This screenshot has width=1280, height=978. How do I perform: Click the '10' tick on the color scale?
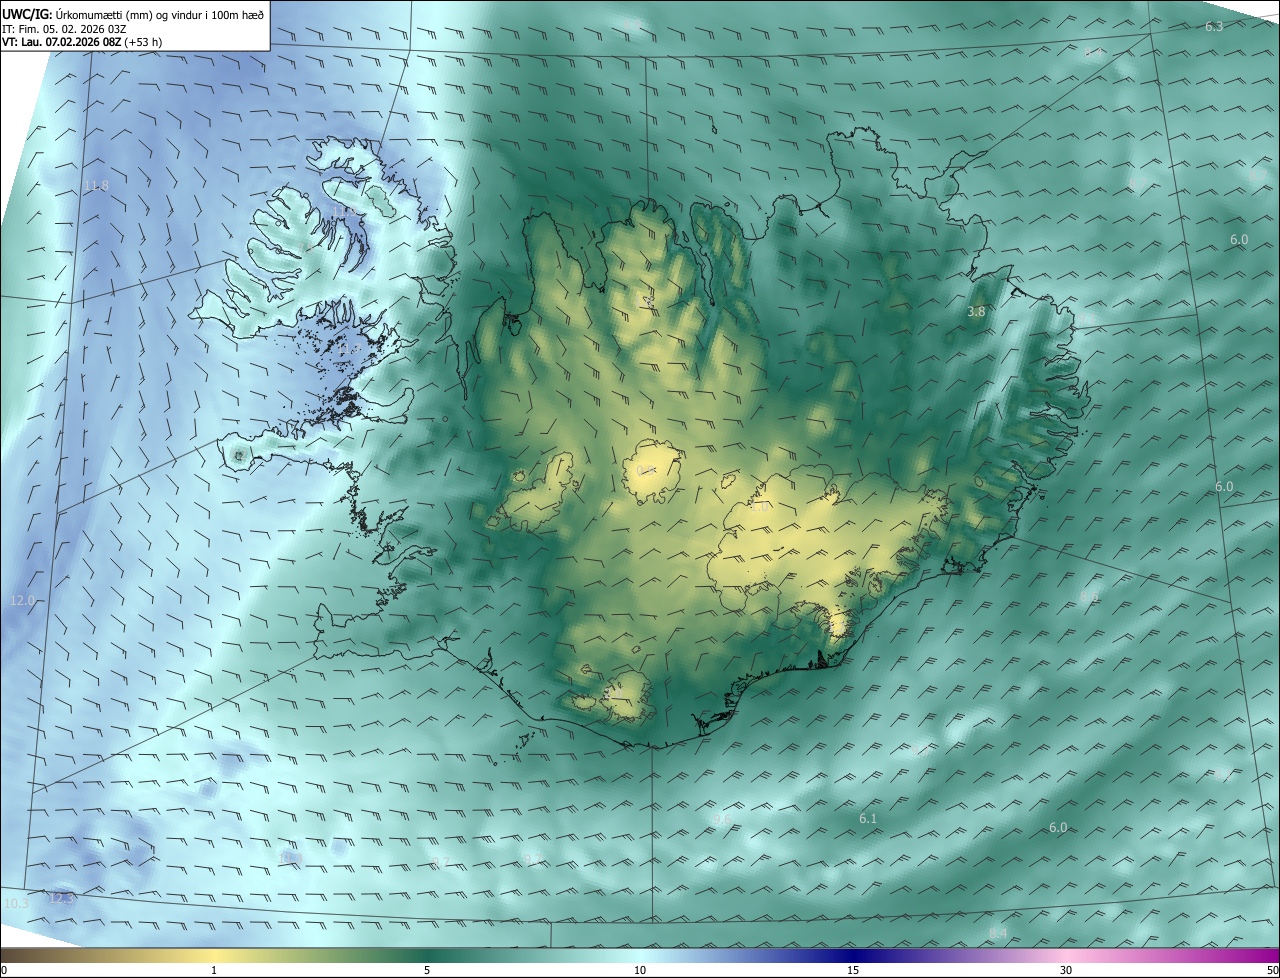(640, 970)
